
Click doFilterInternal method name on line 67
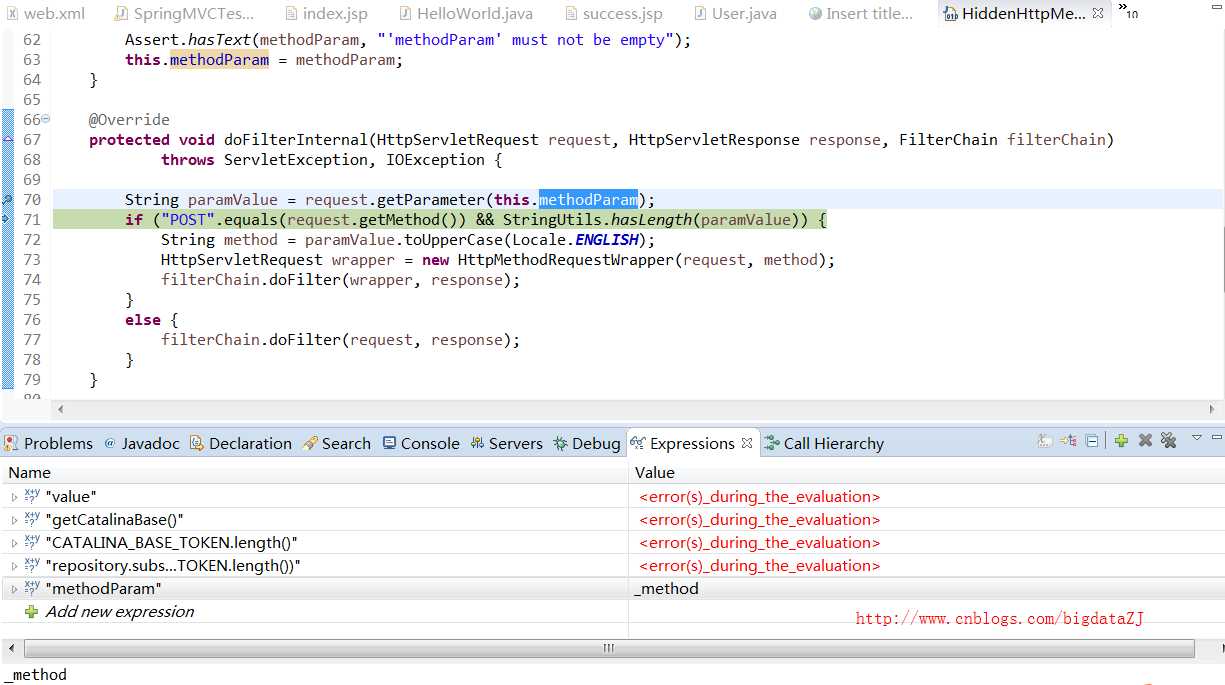[x=296, y=140]
